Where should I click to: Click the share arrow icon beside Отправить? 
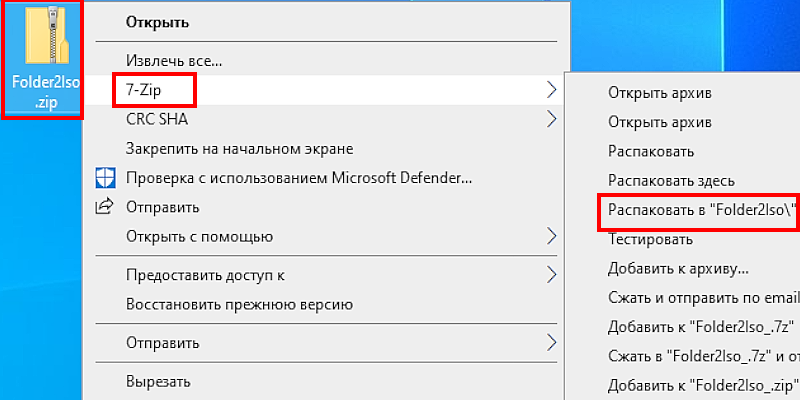pyautogui.click(x=105, y=207)
